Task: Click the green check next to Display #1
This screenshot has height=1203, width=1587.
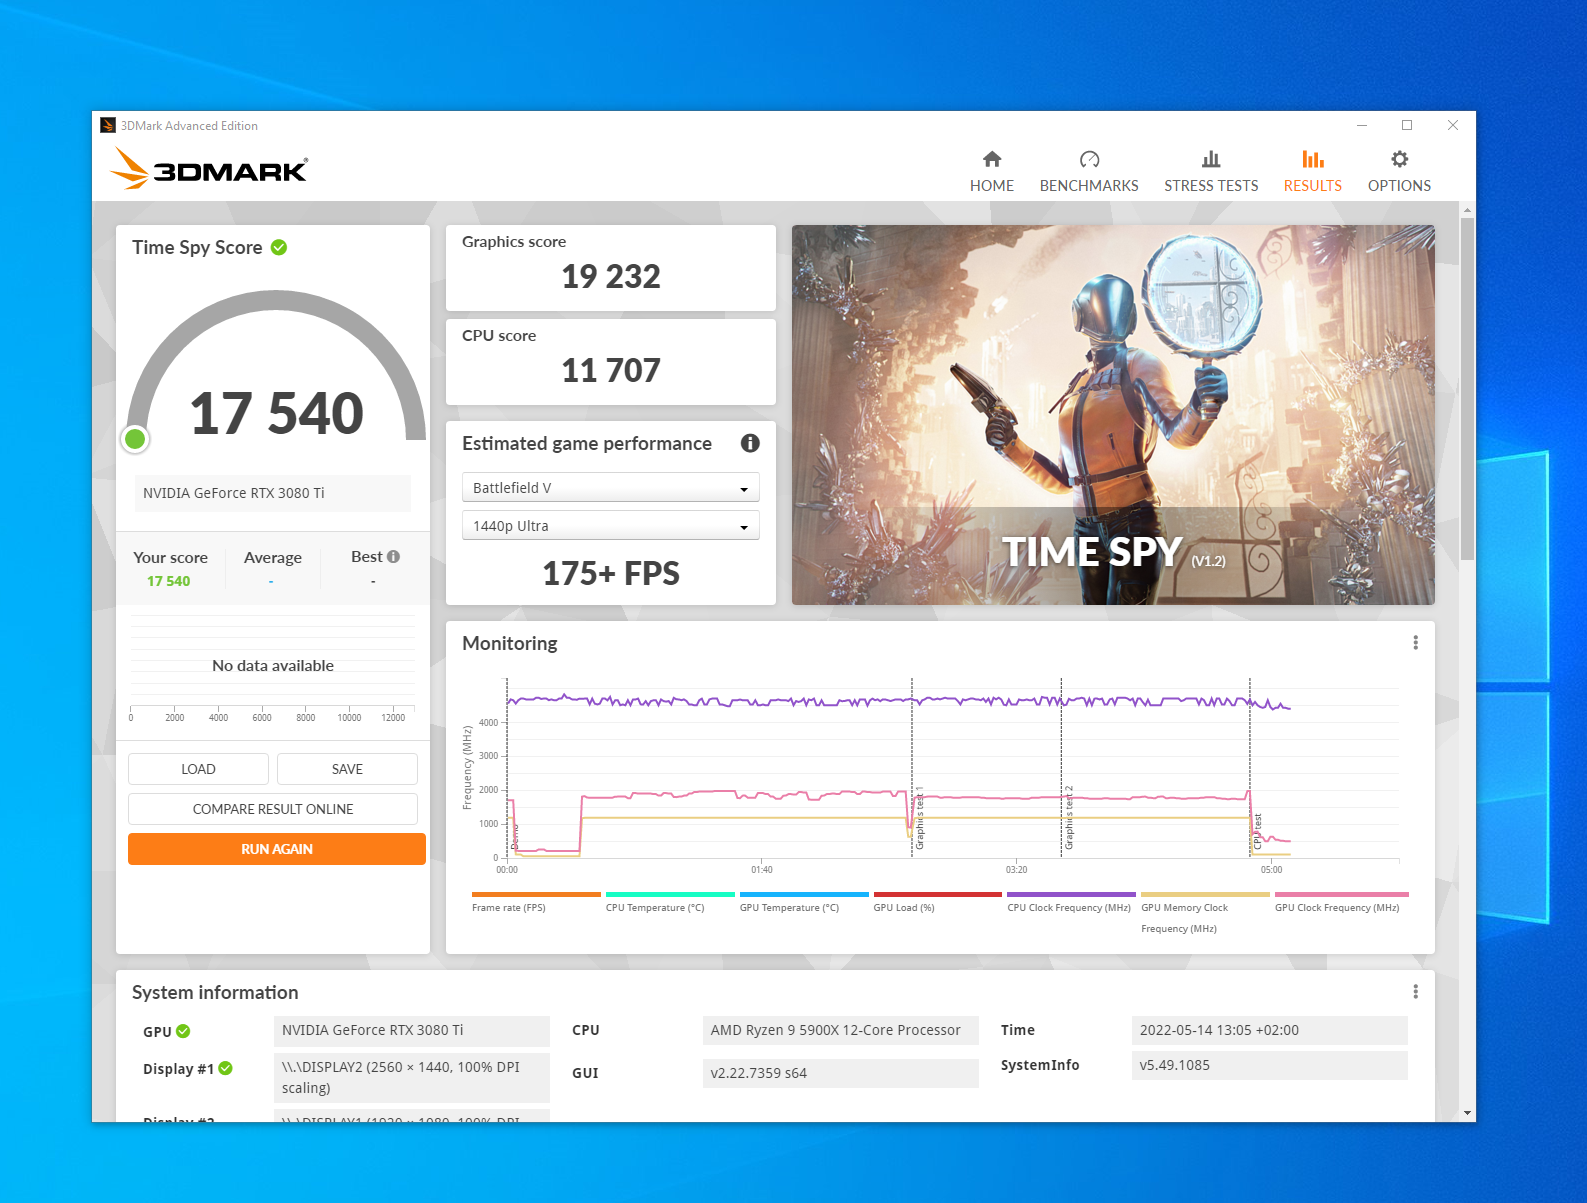Action: point(226,1068)
